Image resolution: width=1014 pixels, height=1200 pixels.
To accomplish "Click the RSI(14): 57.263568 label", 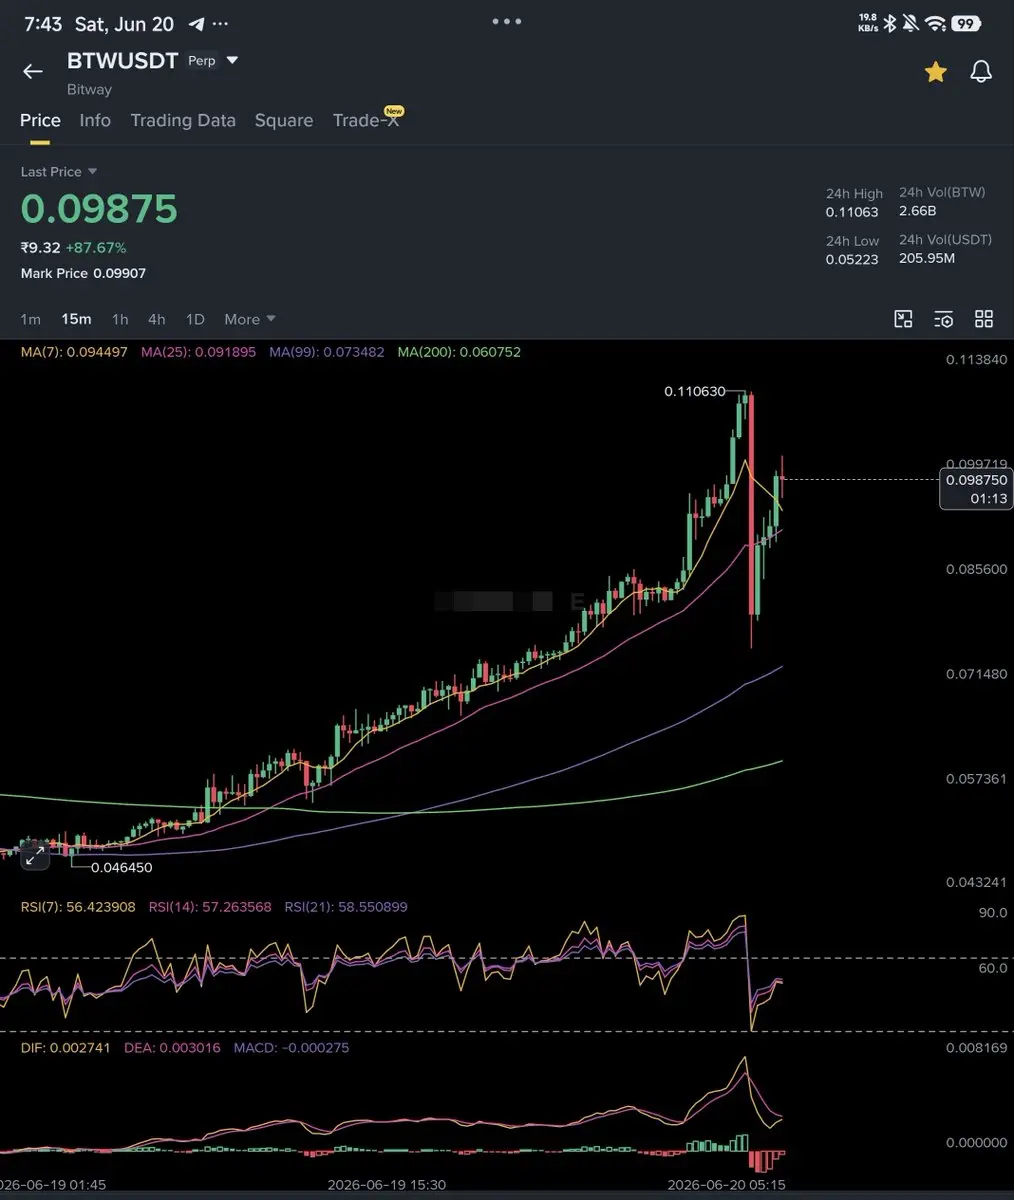I will pyautogui.click(x=210, y=907).
